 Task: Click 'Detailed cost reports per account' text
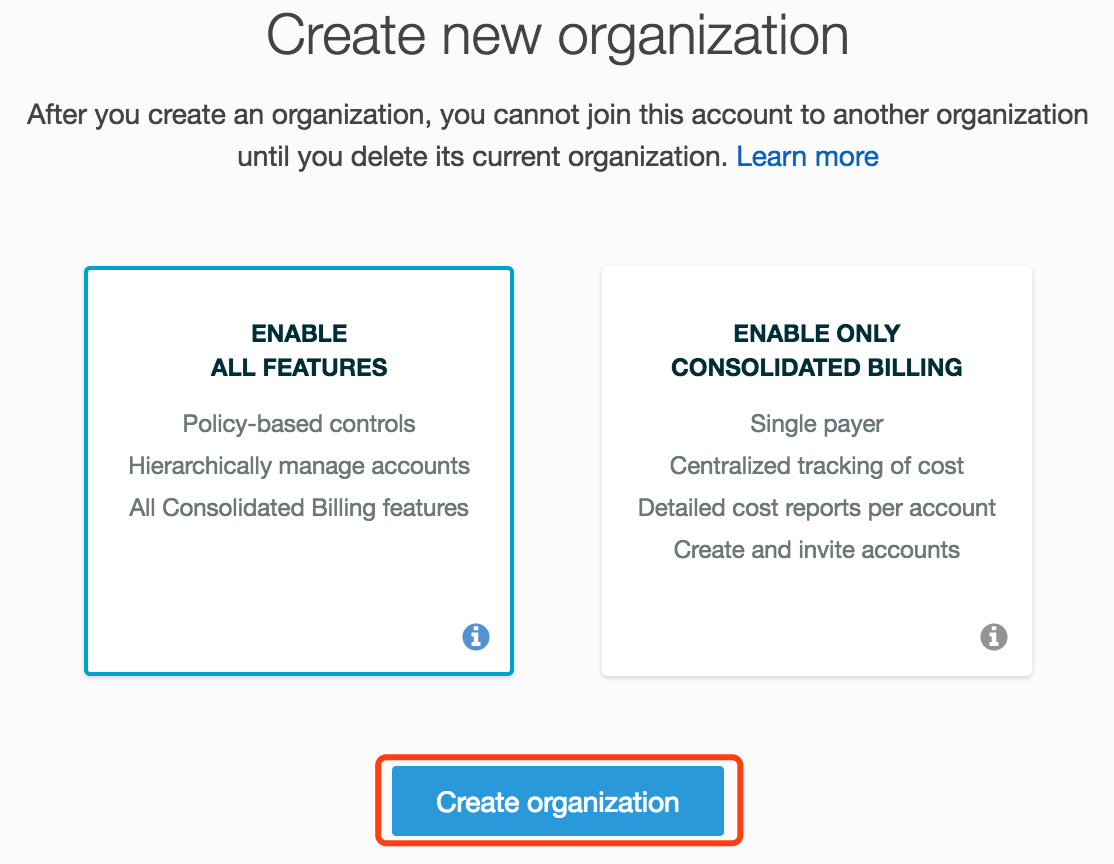816,508
